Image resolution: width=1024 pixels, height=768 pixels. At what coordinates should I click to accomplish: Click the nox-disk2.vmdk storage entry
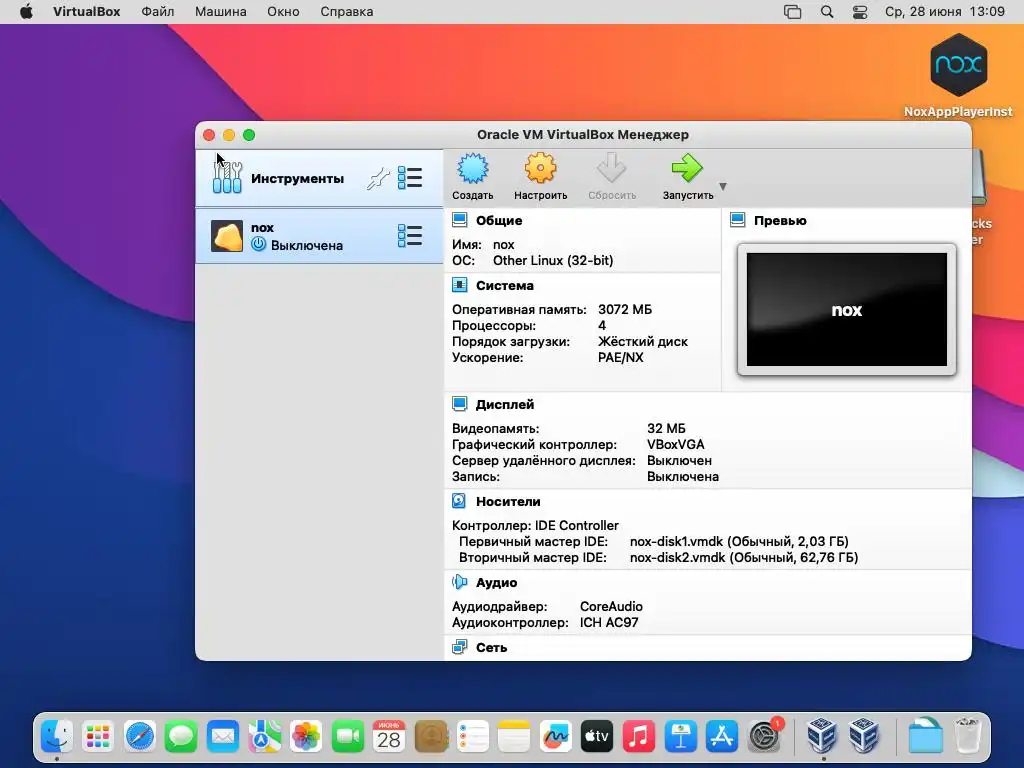click(x=744, y=558)
